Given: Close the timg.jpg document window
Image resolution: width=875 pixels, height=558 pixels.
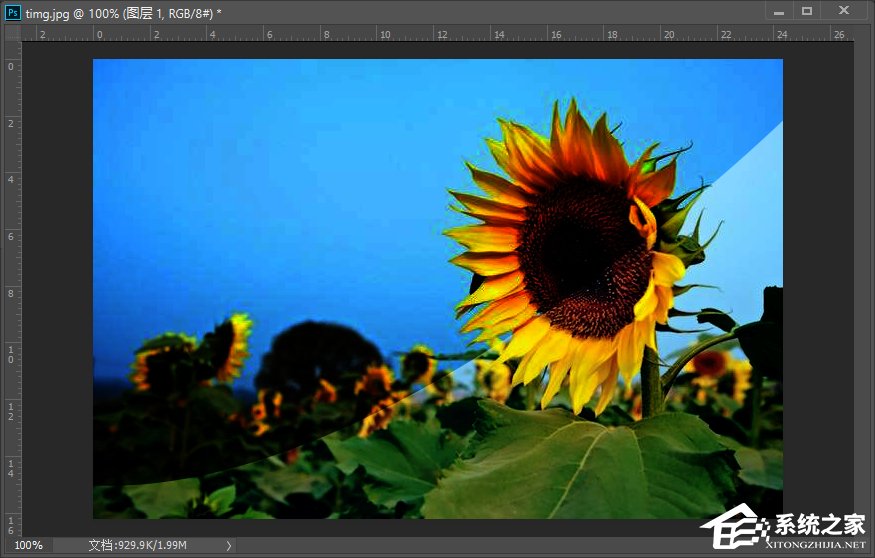Looking at the screenshot, I should pos(845,10).
